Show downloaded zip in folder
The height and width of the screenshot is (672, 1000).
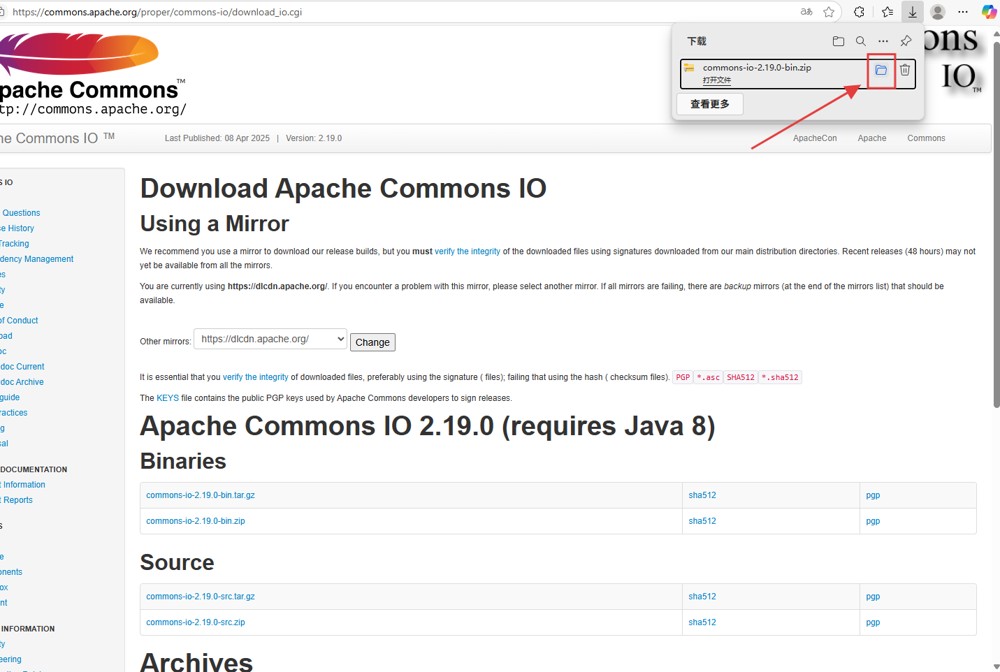[881, 70]
